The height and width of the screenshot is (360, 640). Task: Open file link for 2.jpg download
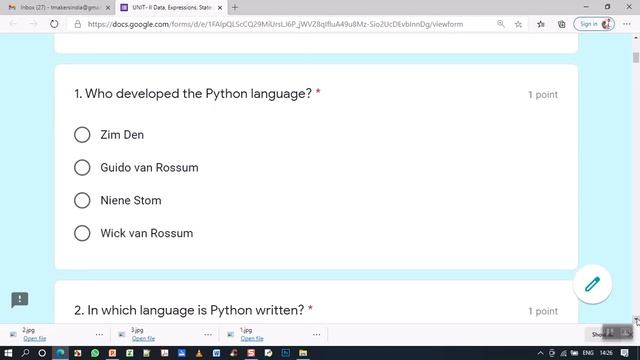pyautogui.click(x=35, y=338)
